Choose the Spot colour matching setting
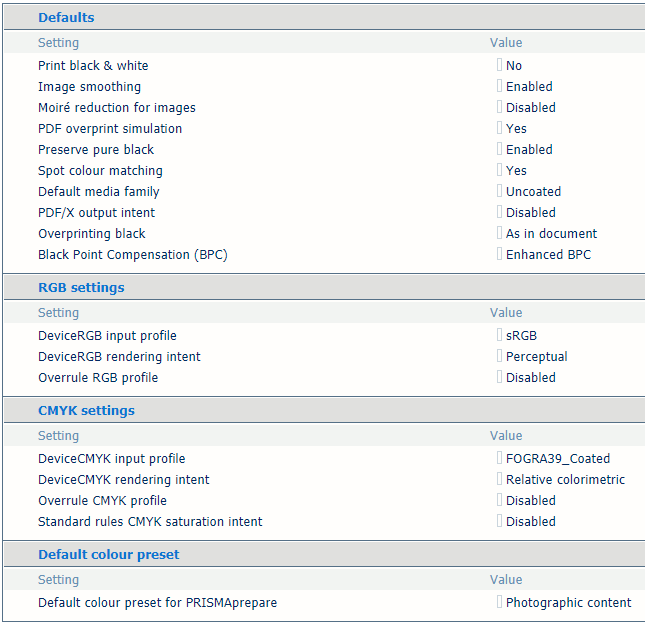Image resolution: width=645 pixels, height=624 pixels. (100, 170)
